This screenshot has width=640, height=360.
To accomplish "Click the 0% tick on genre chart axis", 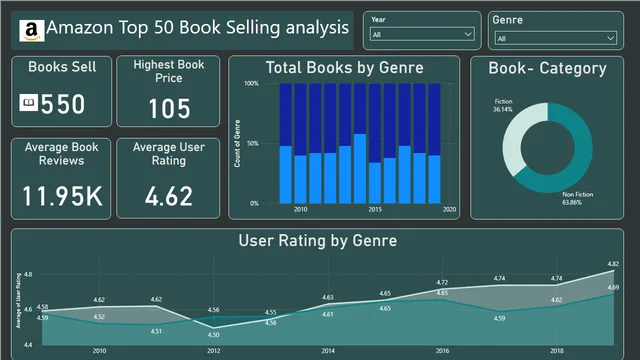I will point(254,203).
